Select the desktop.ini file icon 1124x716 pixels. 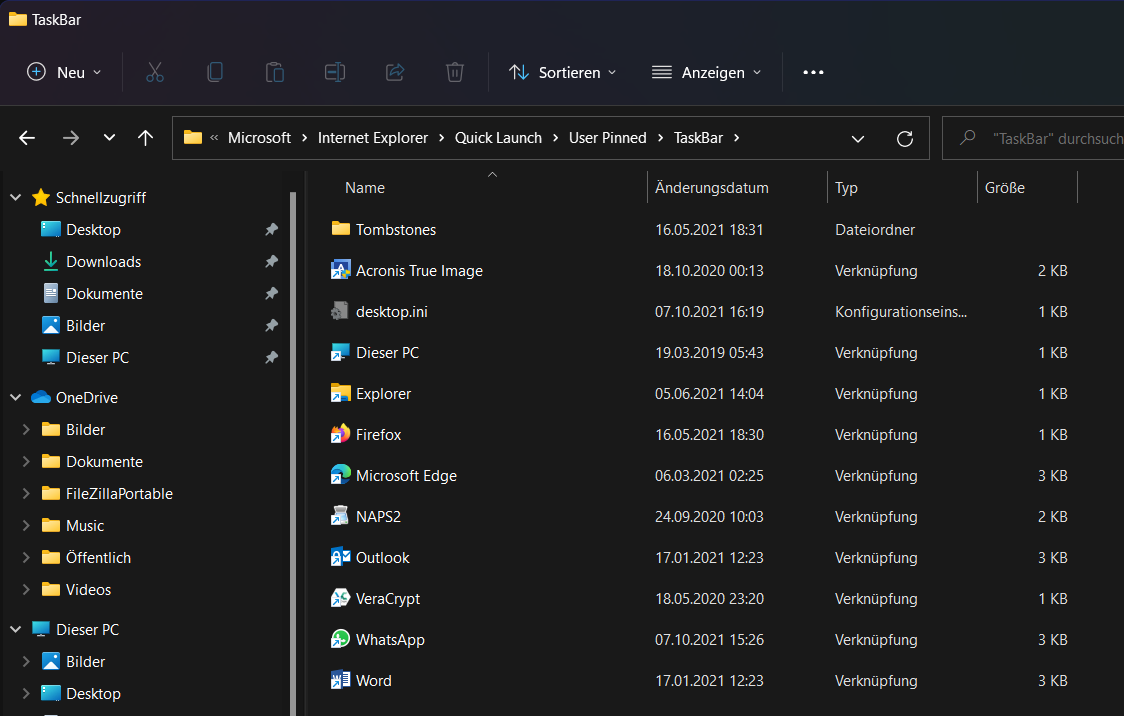click(340, 311)
